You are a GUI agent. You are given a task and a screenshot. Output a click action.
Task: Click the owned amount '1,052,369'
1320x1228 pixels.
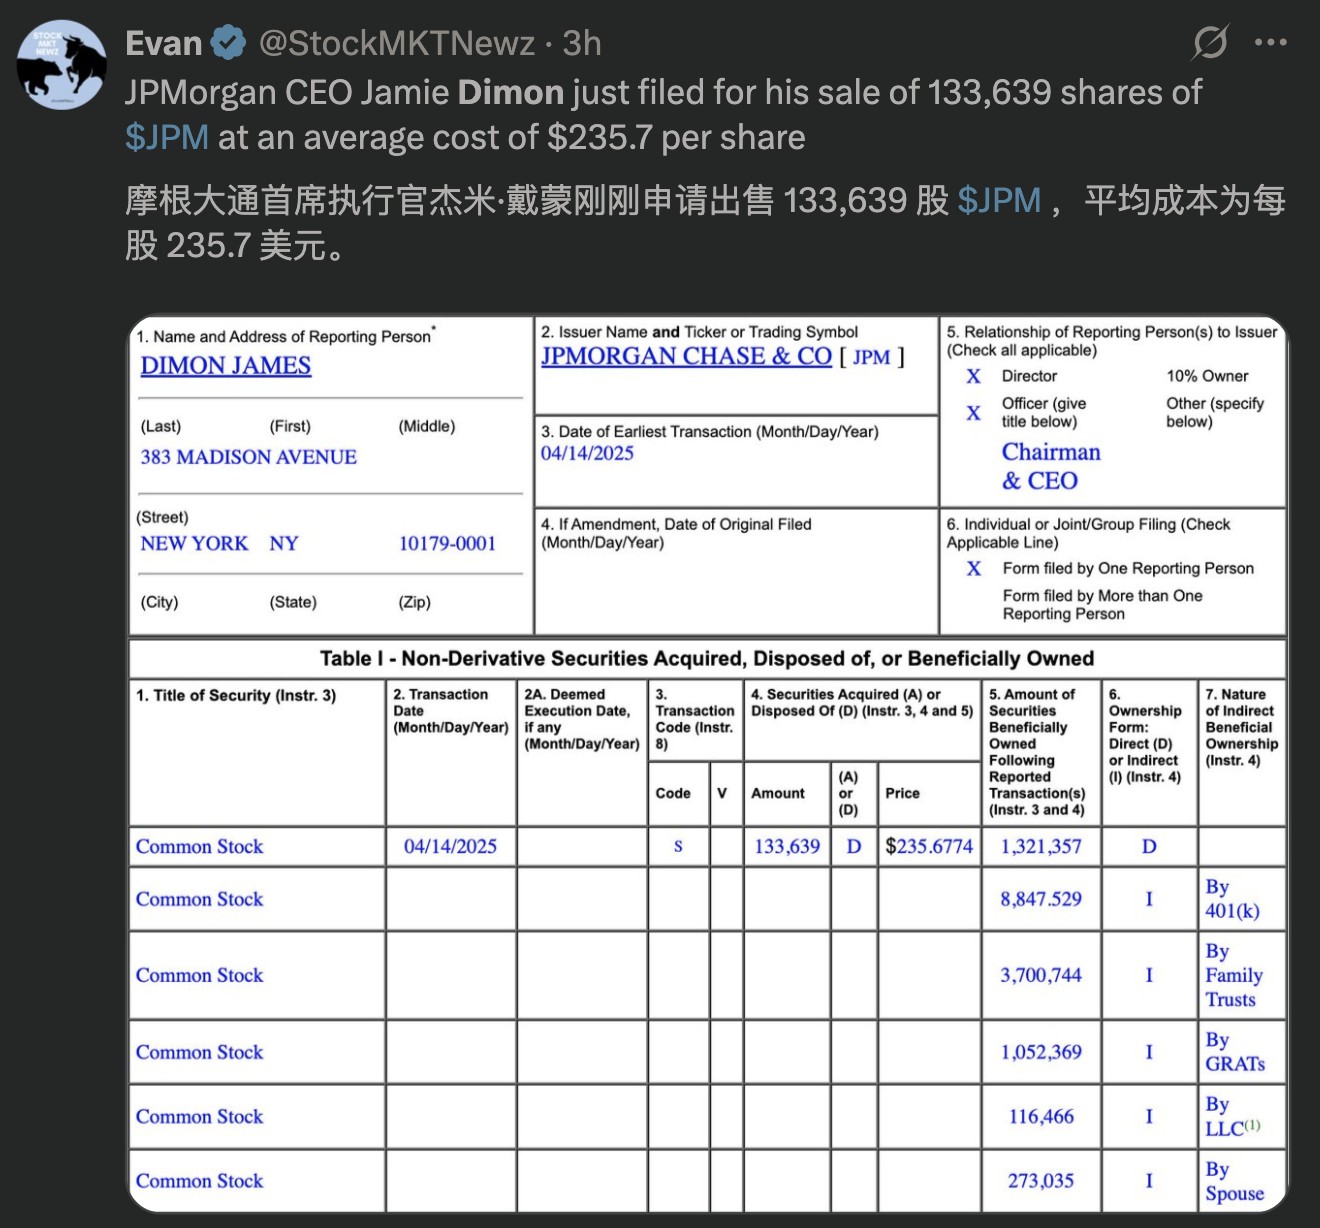pos(1041,1052)
